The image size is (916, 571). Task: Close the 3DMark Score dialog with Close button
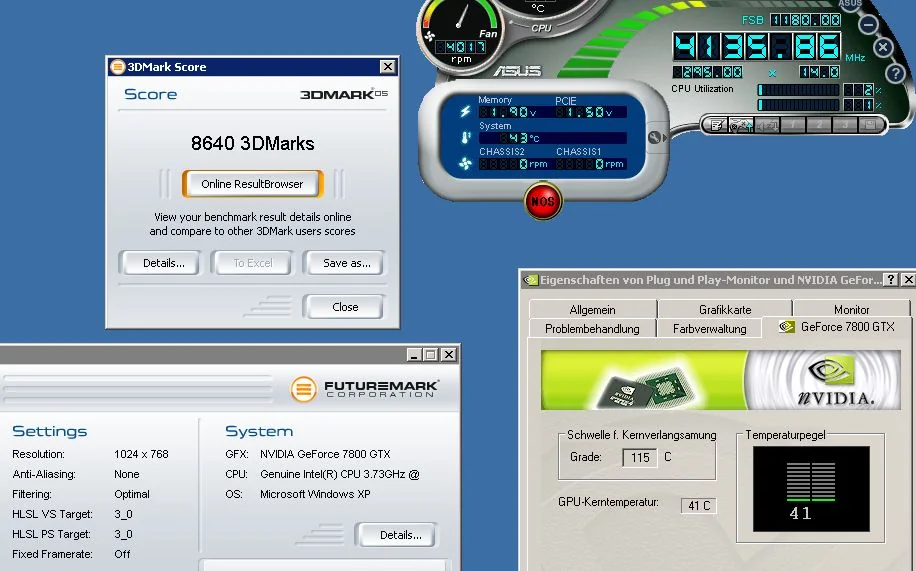point(344,307)
